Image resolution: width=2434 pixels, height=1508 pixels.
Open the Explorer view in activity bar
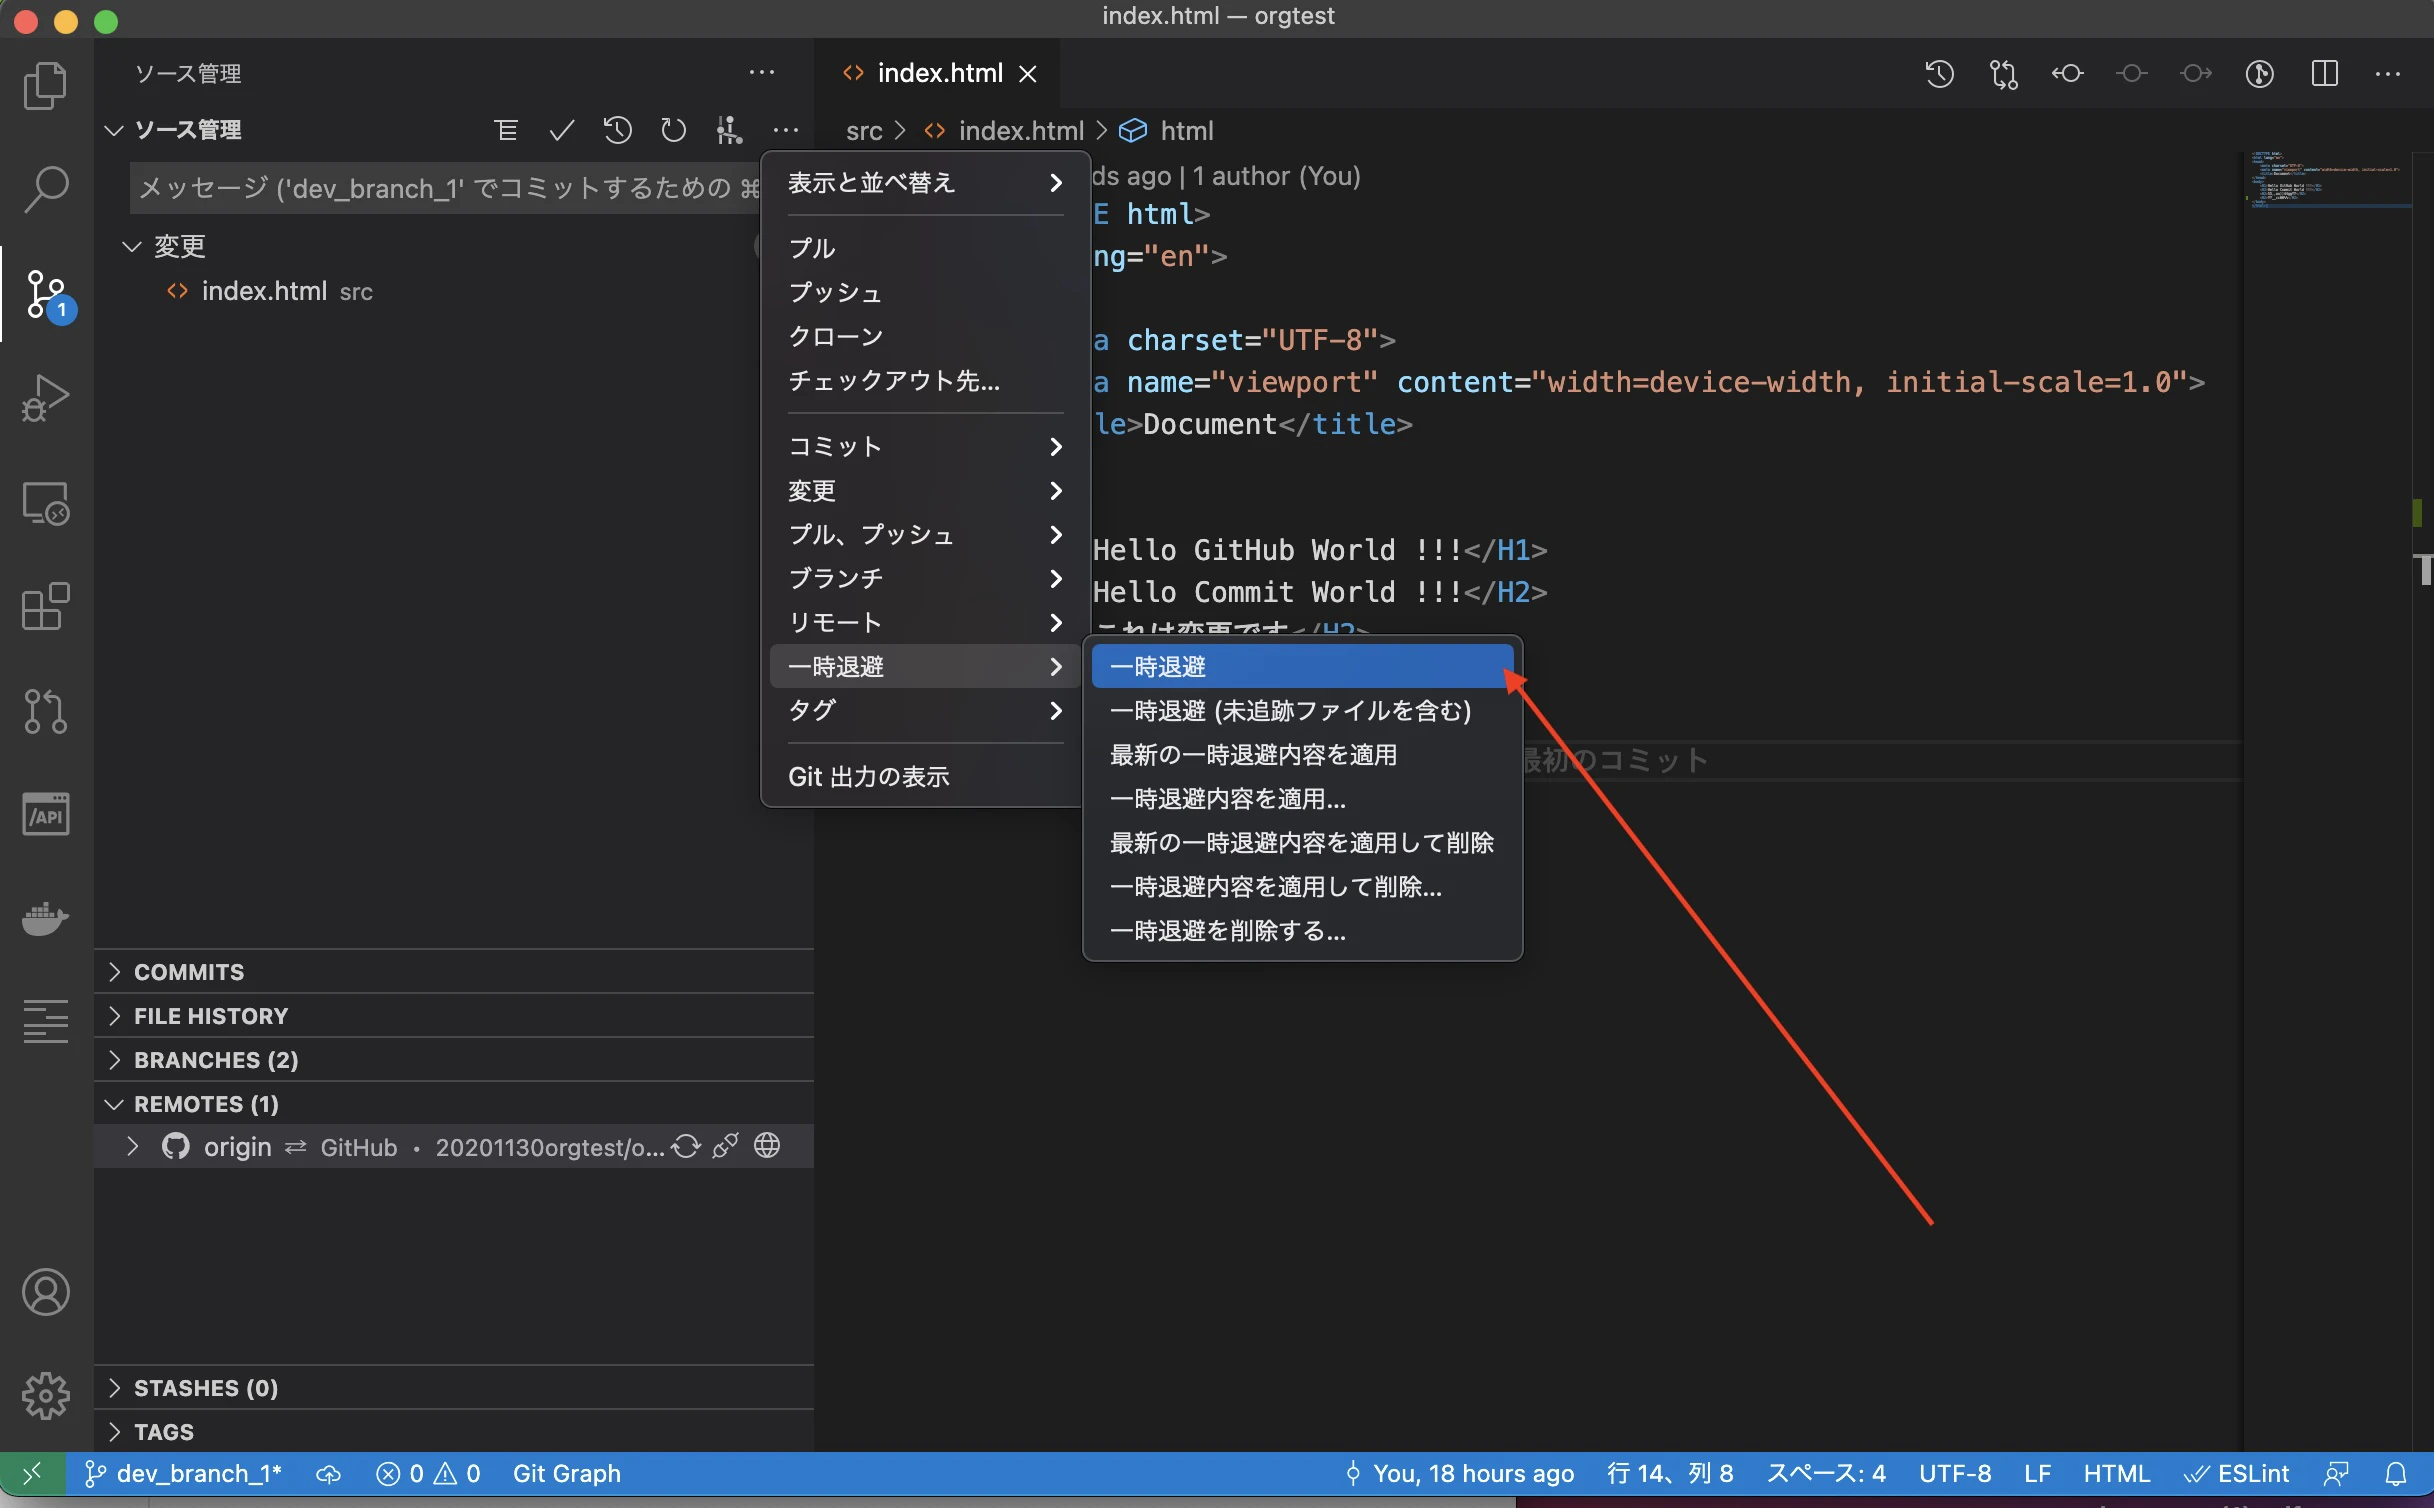(46, 85)
